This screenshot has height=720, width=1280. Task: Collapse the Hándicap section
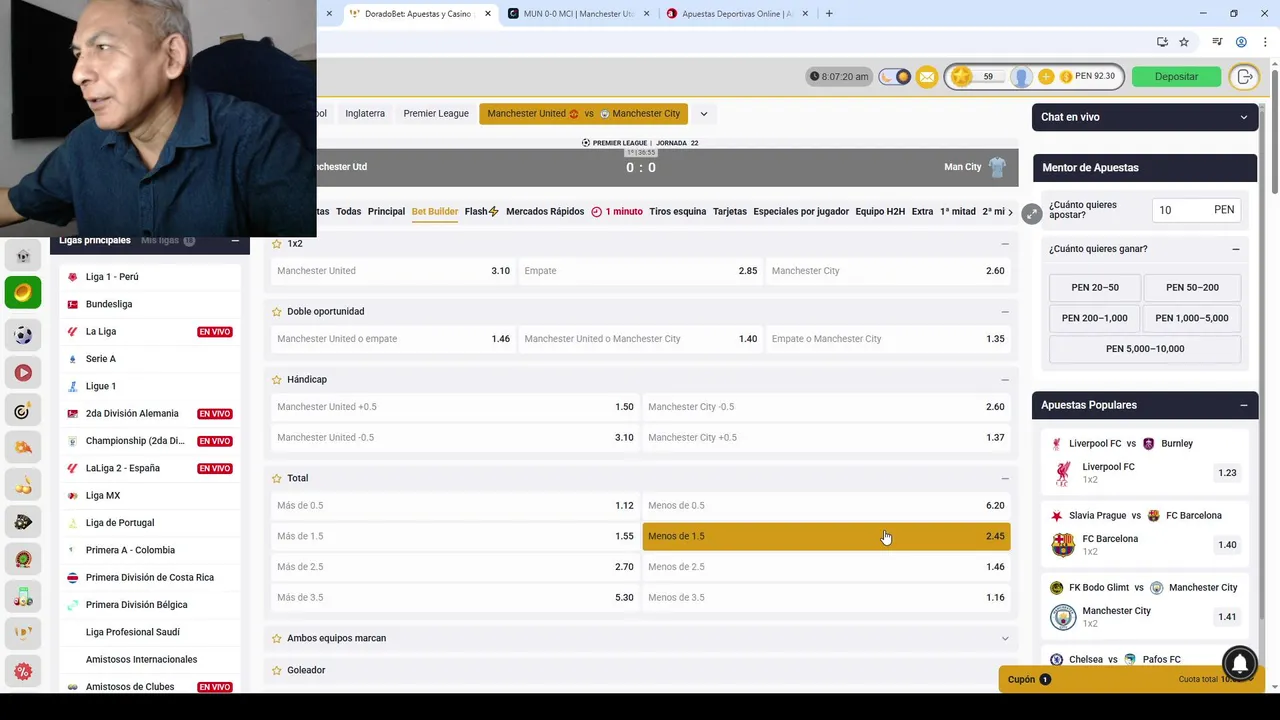point(1005,380)
